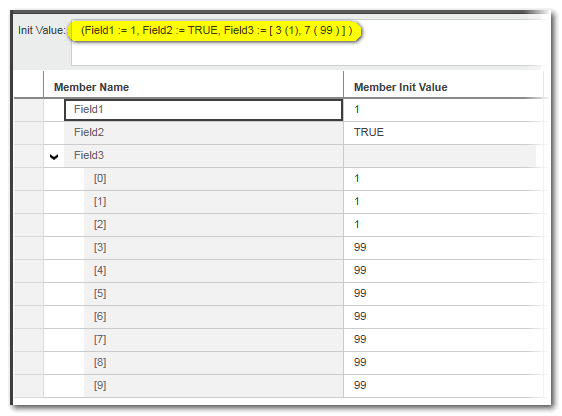Screen dimensions: 562x416
Task: Select the Field2 member name cell
Action: (203, 133)
